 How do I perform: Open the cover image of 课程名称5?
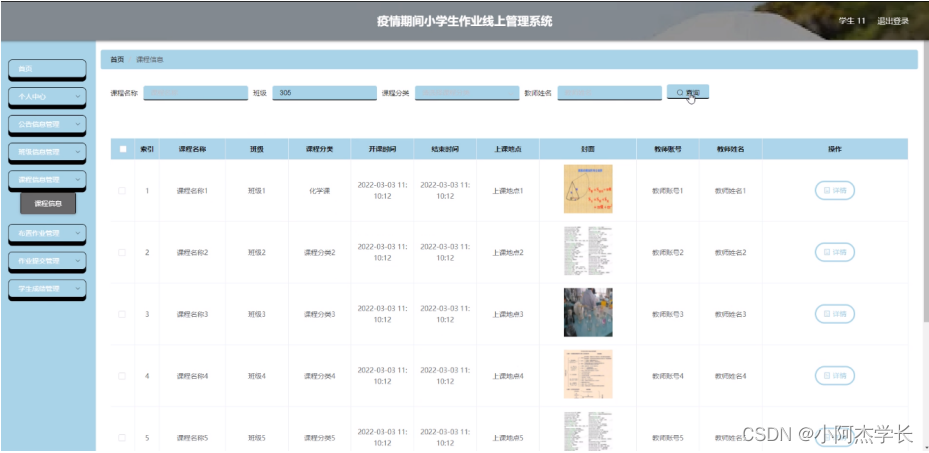pos(588,432)
